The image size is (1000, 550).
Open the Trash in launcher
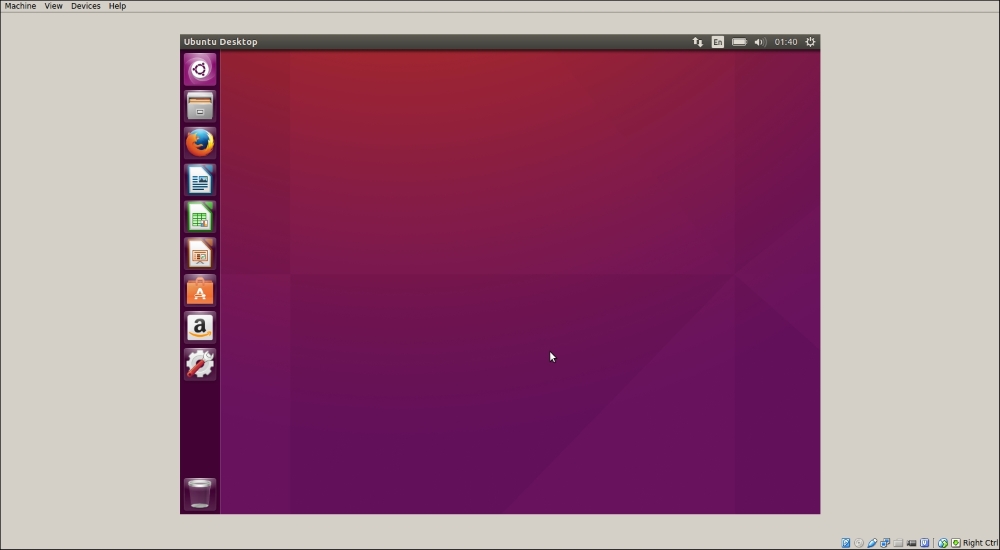tap(200, 494)
